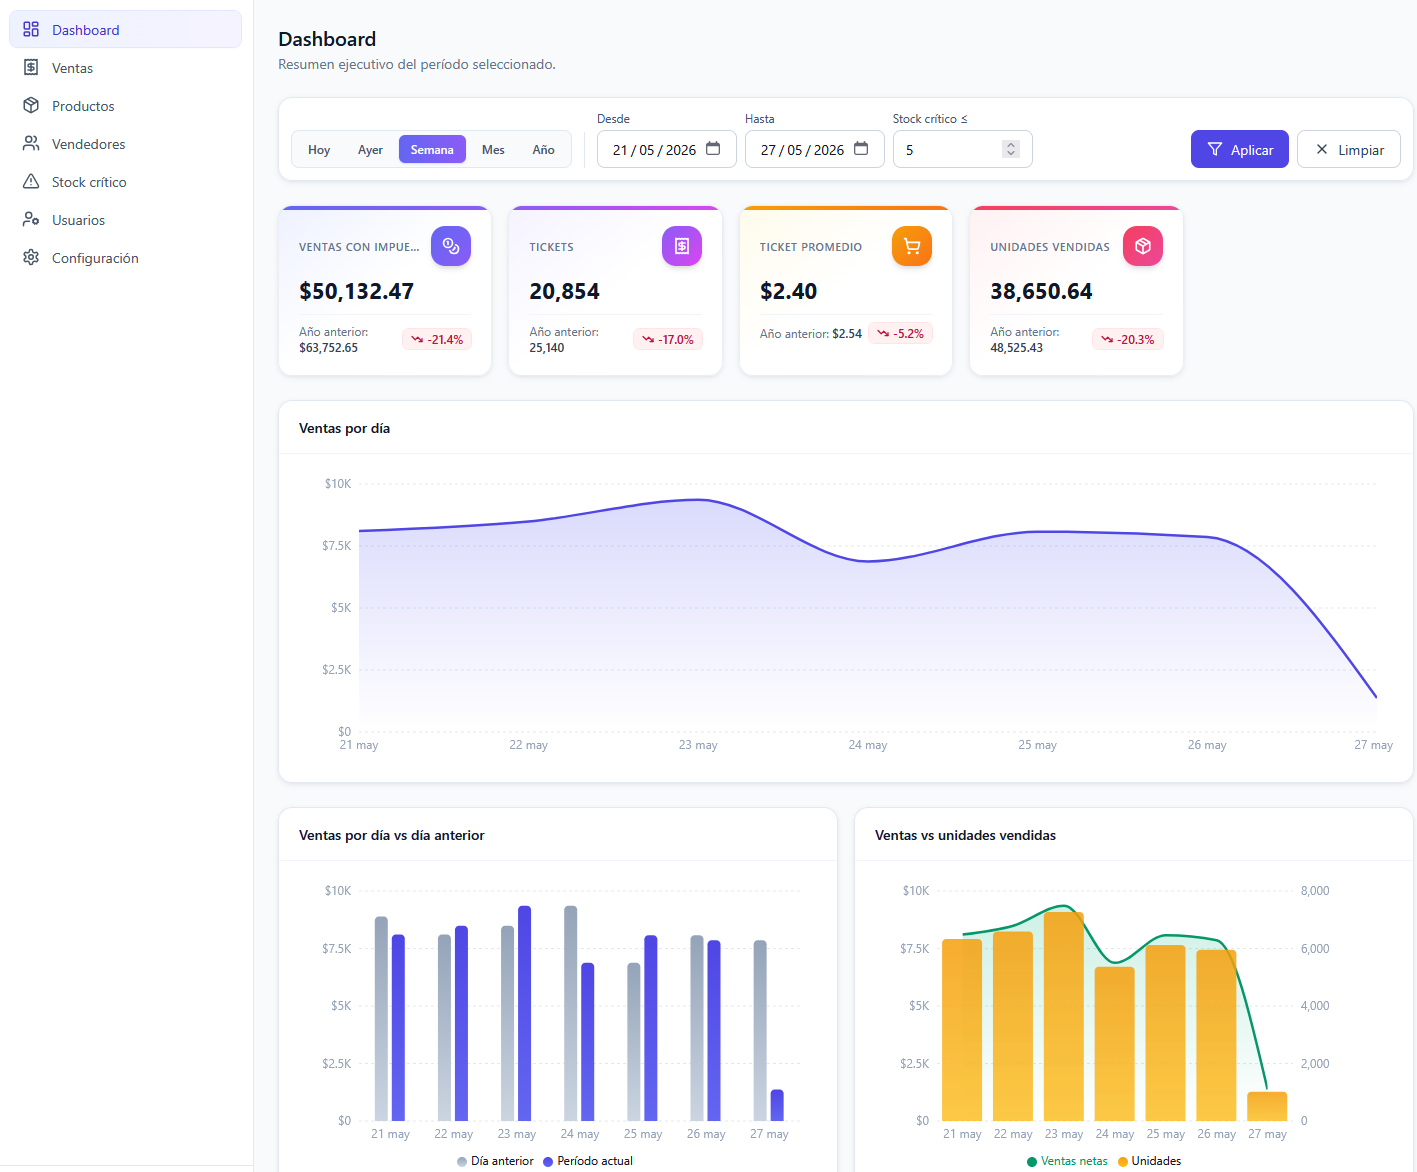Toggle Período actual legend series
Screen dimensions: 1417x1172
point(588,1161)
